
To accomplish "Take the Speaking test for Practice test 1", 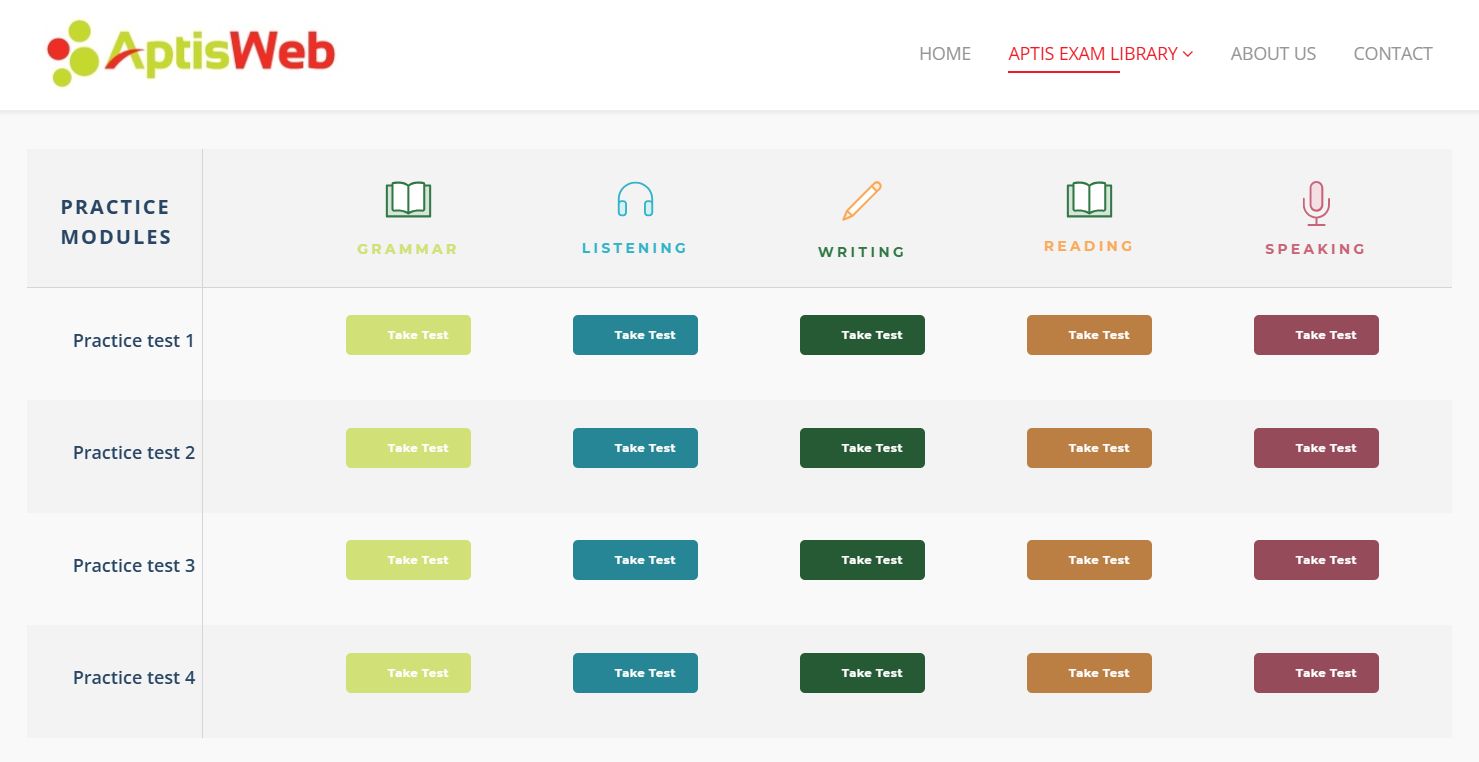I will tap(1315, 335).
